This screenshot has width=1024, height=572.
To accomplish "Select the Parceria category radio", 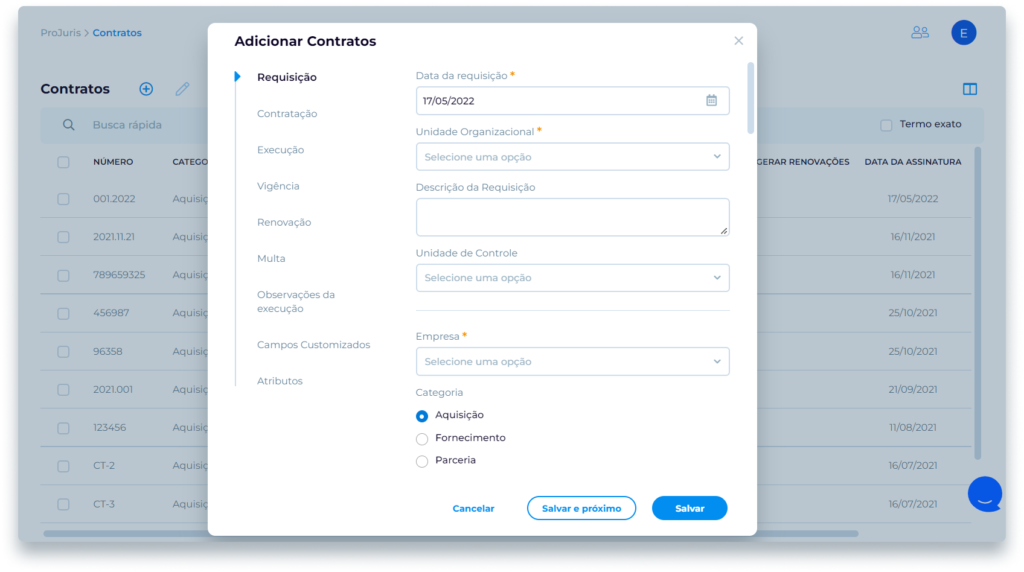I will [422, 461].
